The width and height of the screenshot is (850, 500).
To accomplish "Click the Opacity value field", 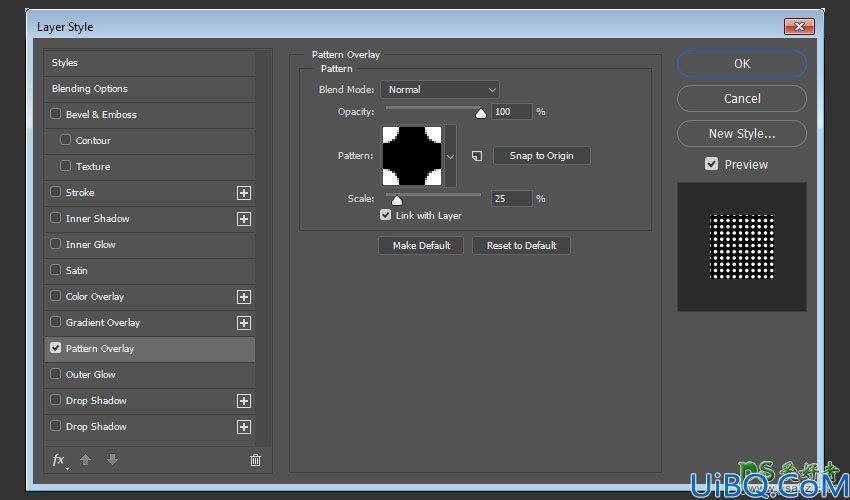I will 512,112.
